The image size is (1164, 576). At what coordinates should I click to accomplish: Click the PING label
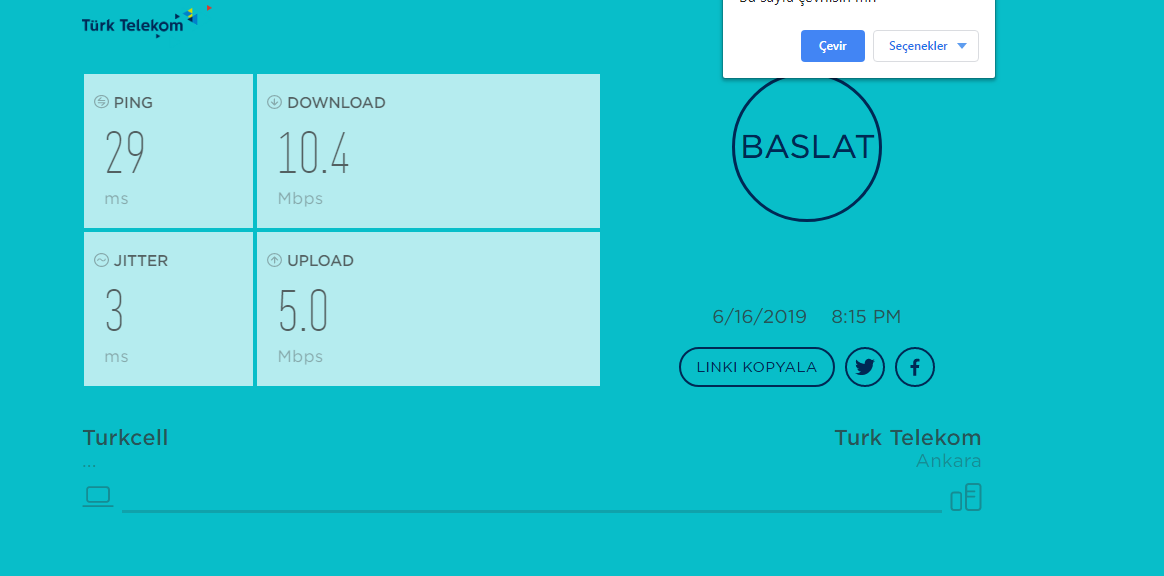pos(134,103)
